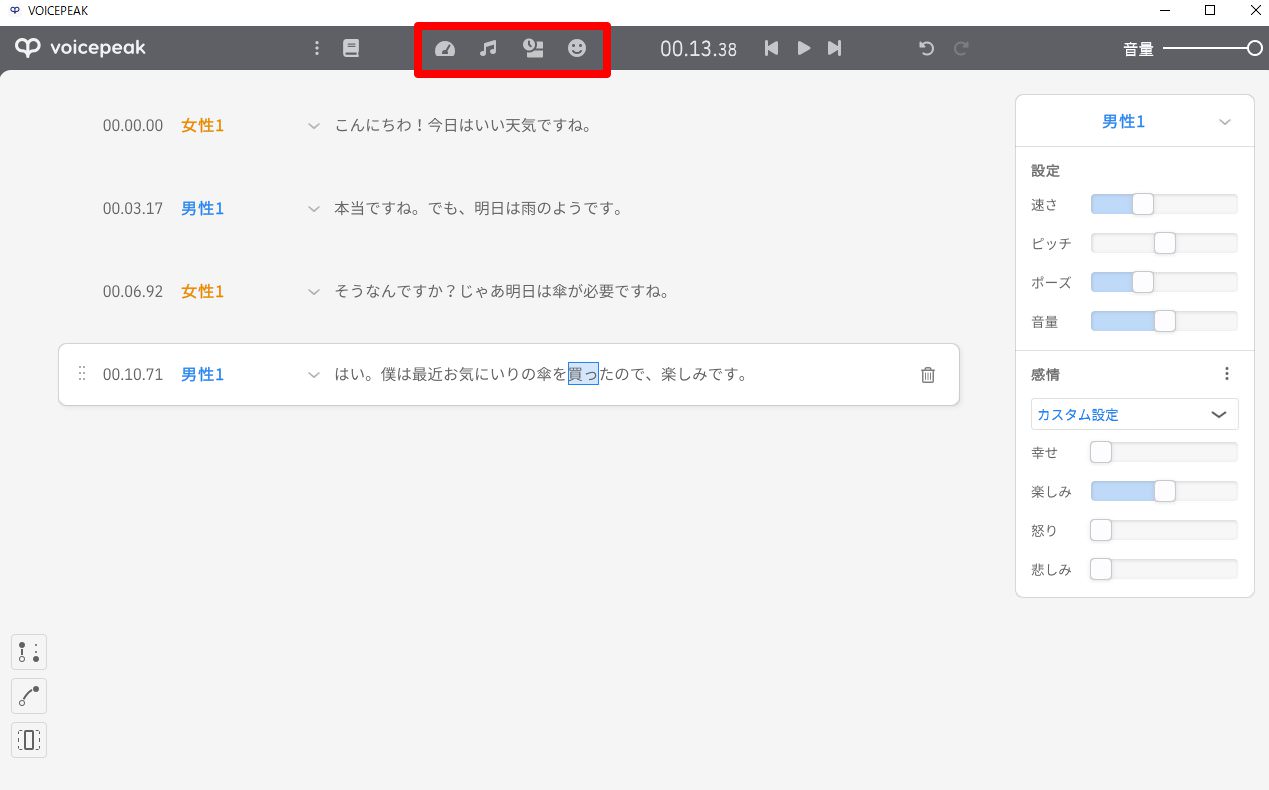
Task: Expand narrator dropdown for 00.10.71 line
Action: pyautogui.click(x=314, y=375)
